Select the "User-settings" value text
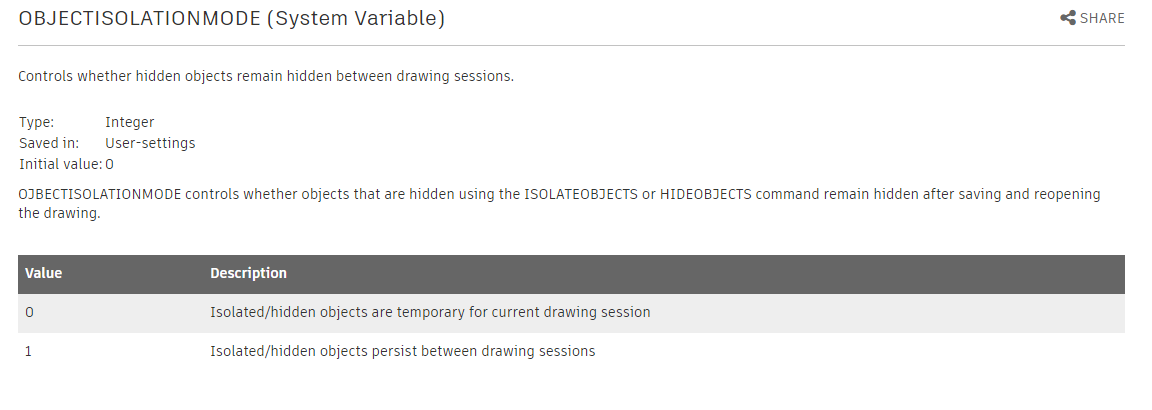Image resolution: width=1152 pixels, height=410 pixels. (x=150, y=143)
